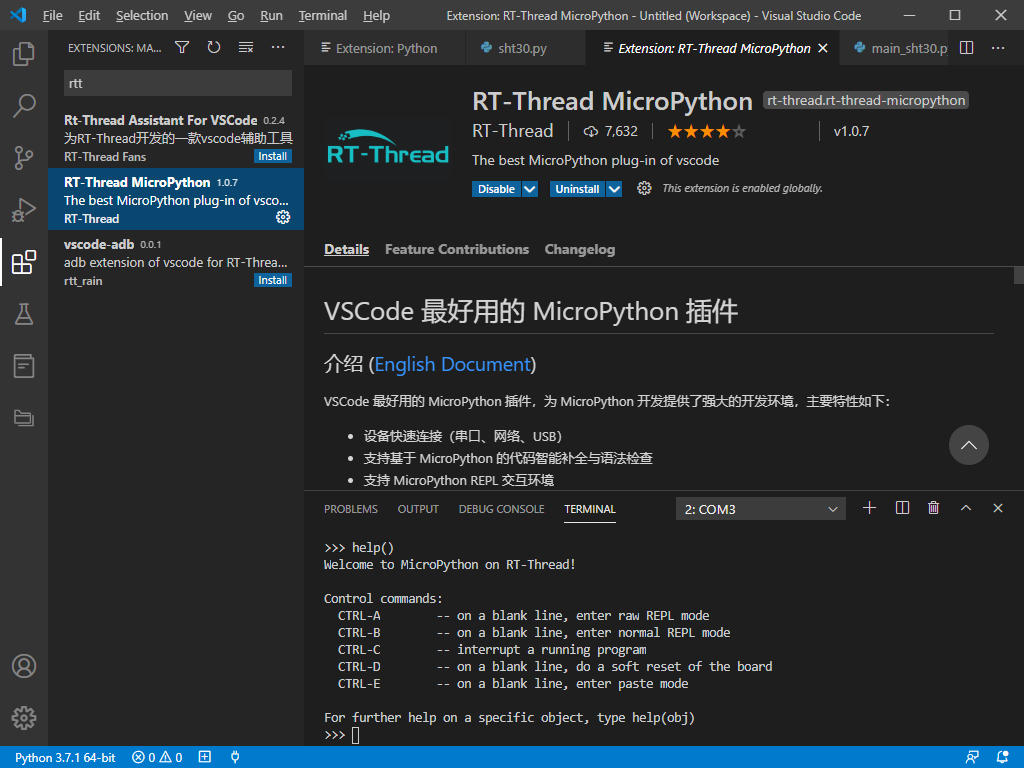Split the editor to the right
This screenshot has width=1024, height=768.
click(967, 48)
